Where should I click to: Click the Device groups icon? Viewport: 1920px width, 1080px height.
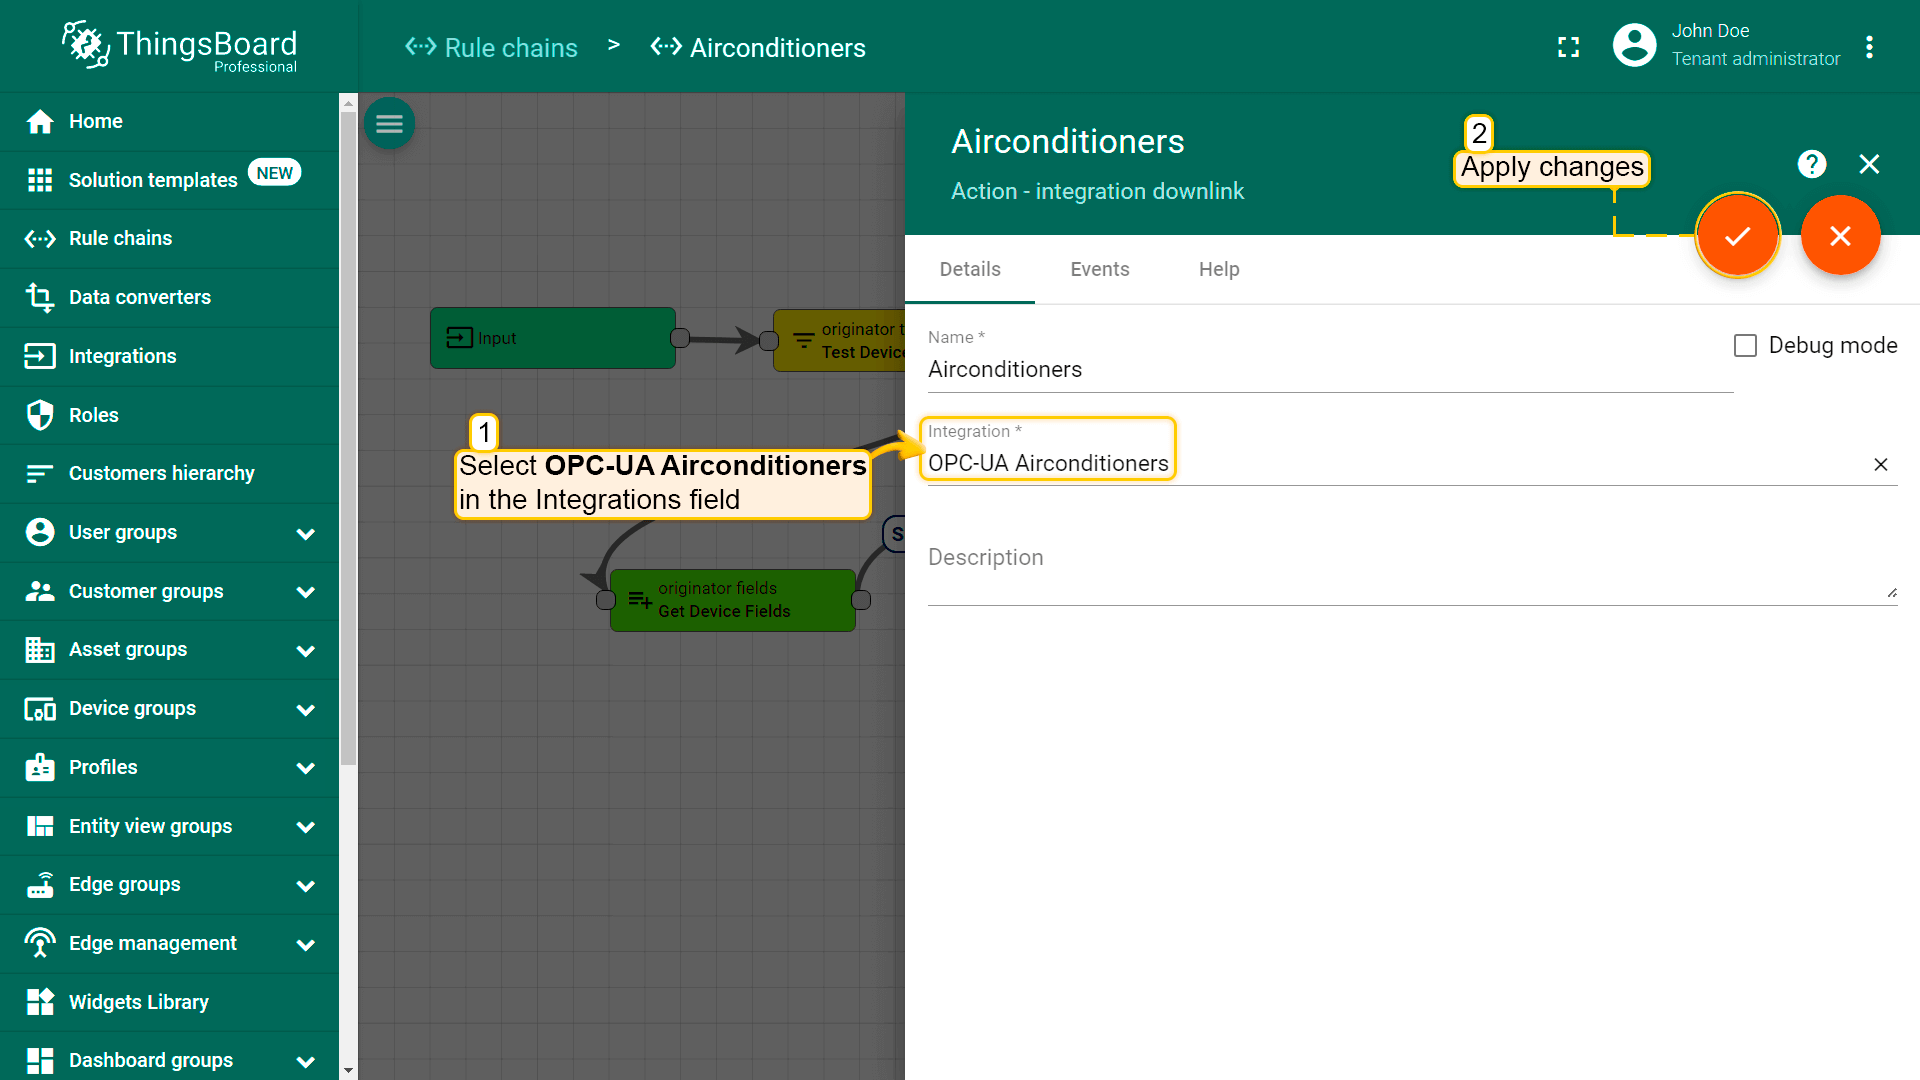[x=40, y=709]
